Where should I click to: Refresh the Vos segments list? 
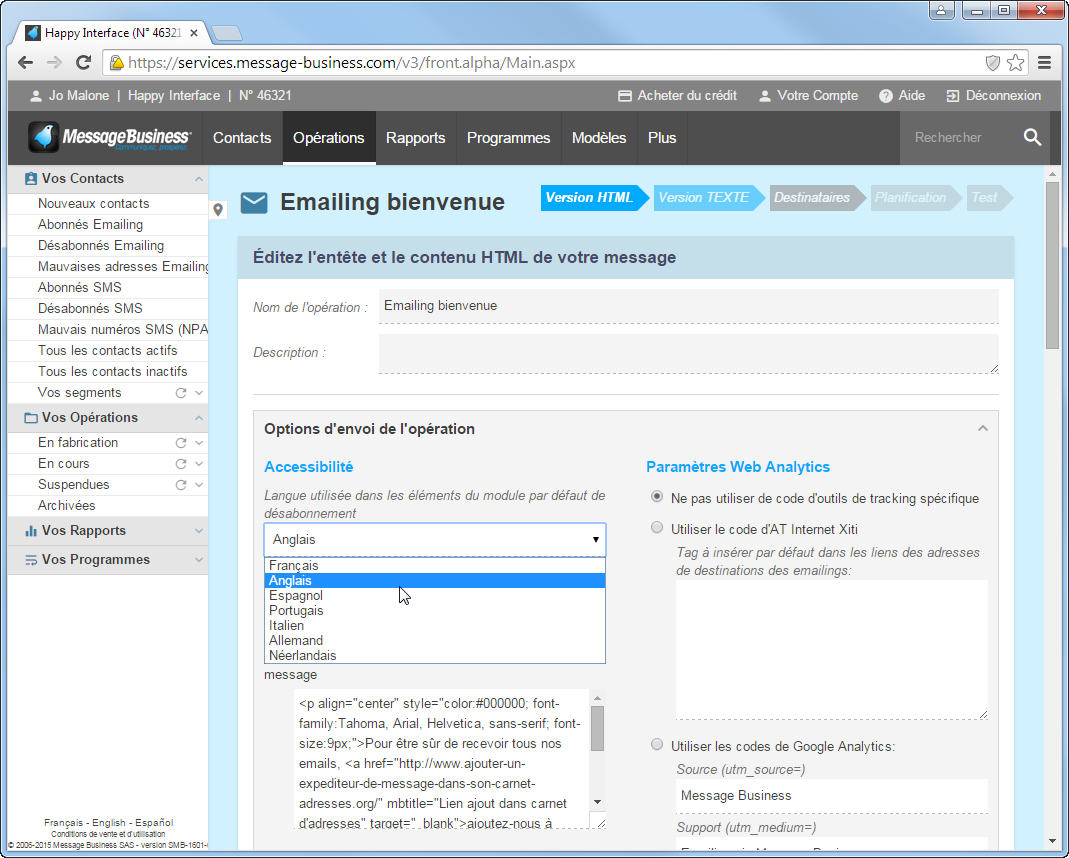pyautogui.click(x=181, y=393)
